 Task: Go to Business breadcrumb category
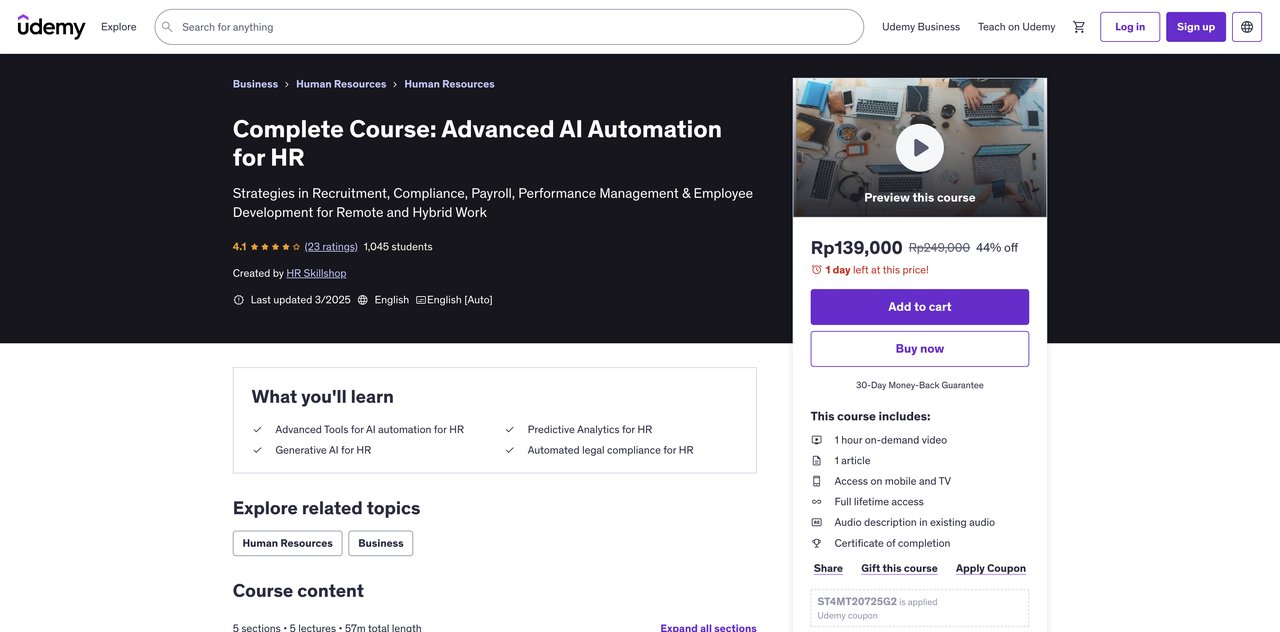point(255,84)
